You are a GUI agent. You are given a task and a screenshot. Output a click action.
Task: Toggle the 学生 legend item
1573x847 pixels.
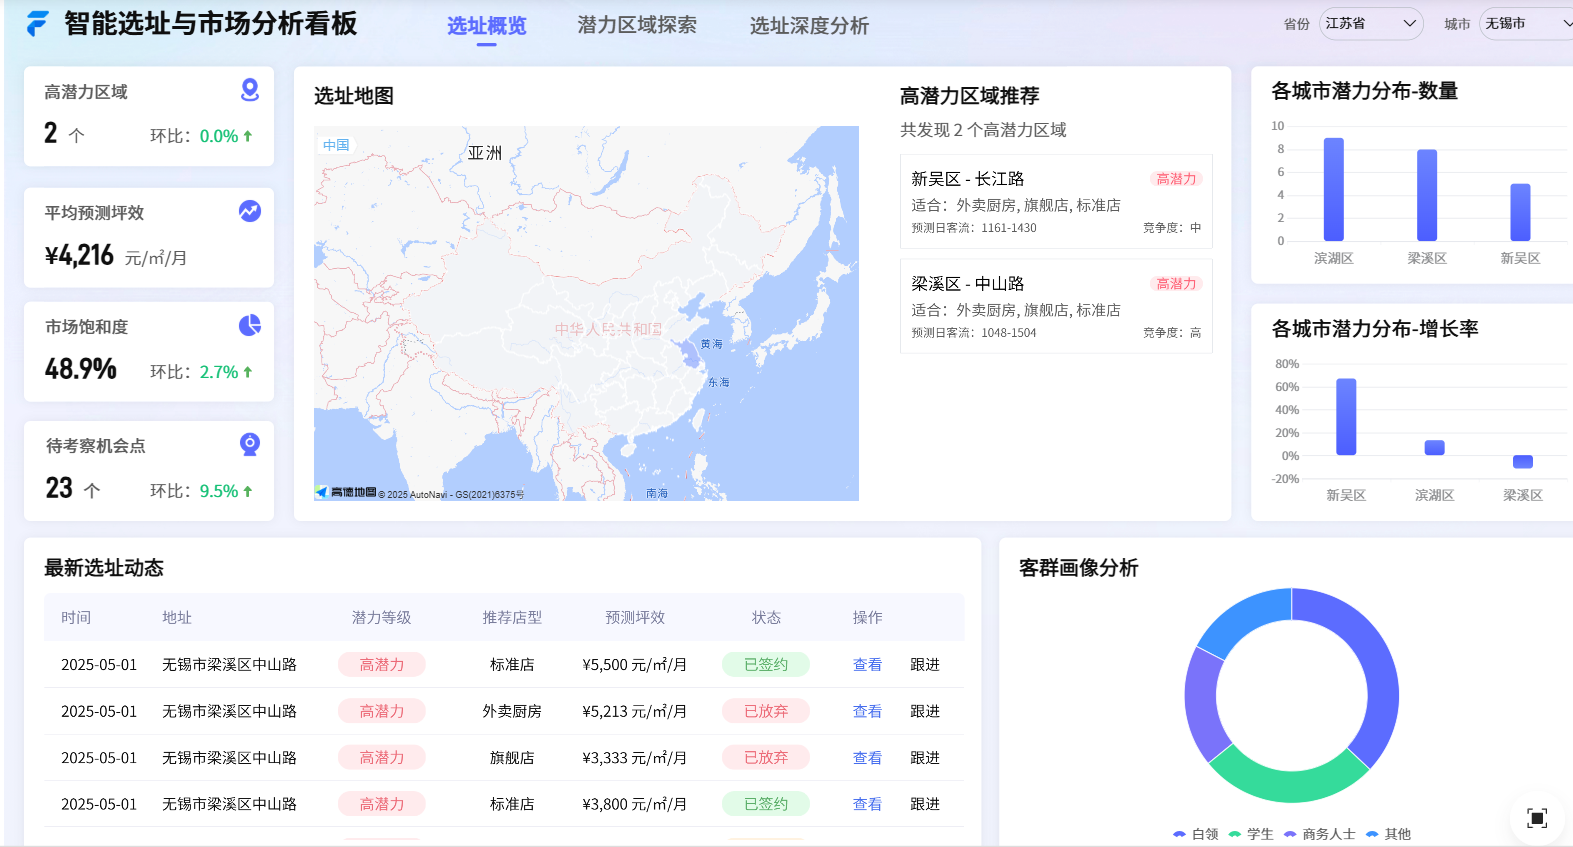click(1251, 834)
